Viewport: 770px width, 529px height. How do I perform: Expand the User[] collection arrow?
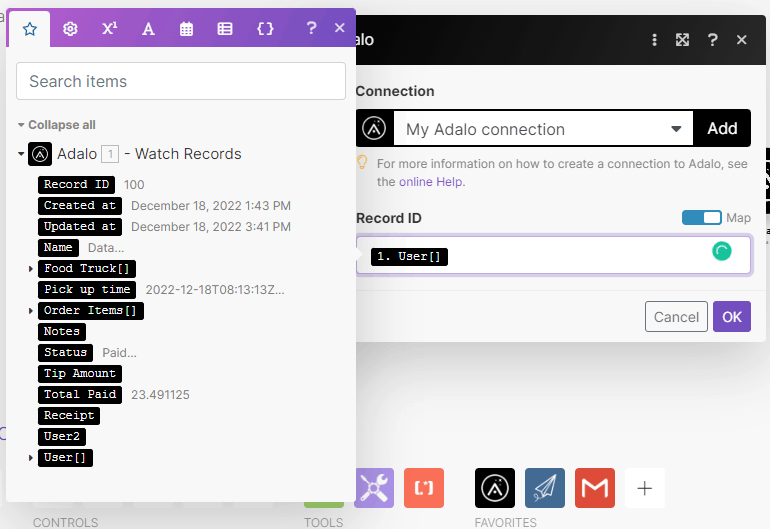30,458
